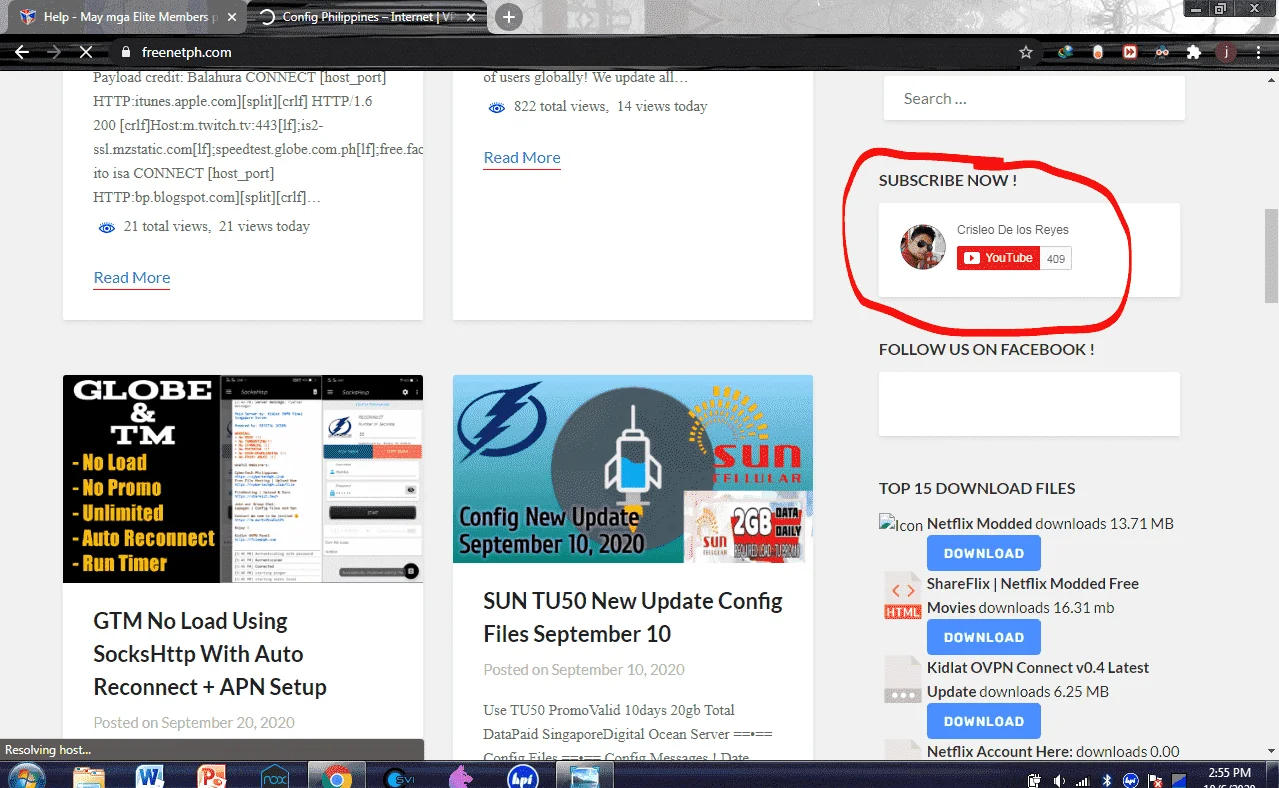Open PowerPoint from the taskbar
The width and height of the screenshot is (1279, 788).
(x=212, y=777)
